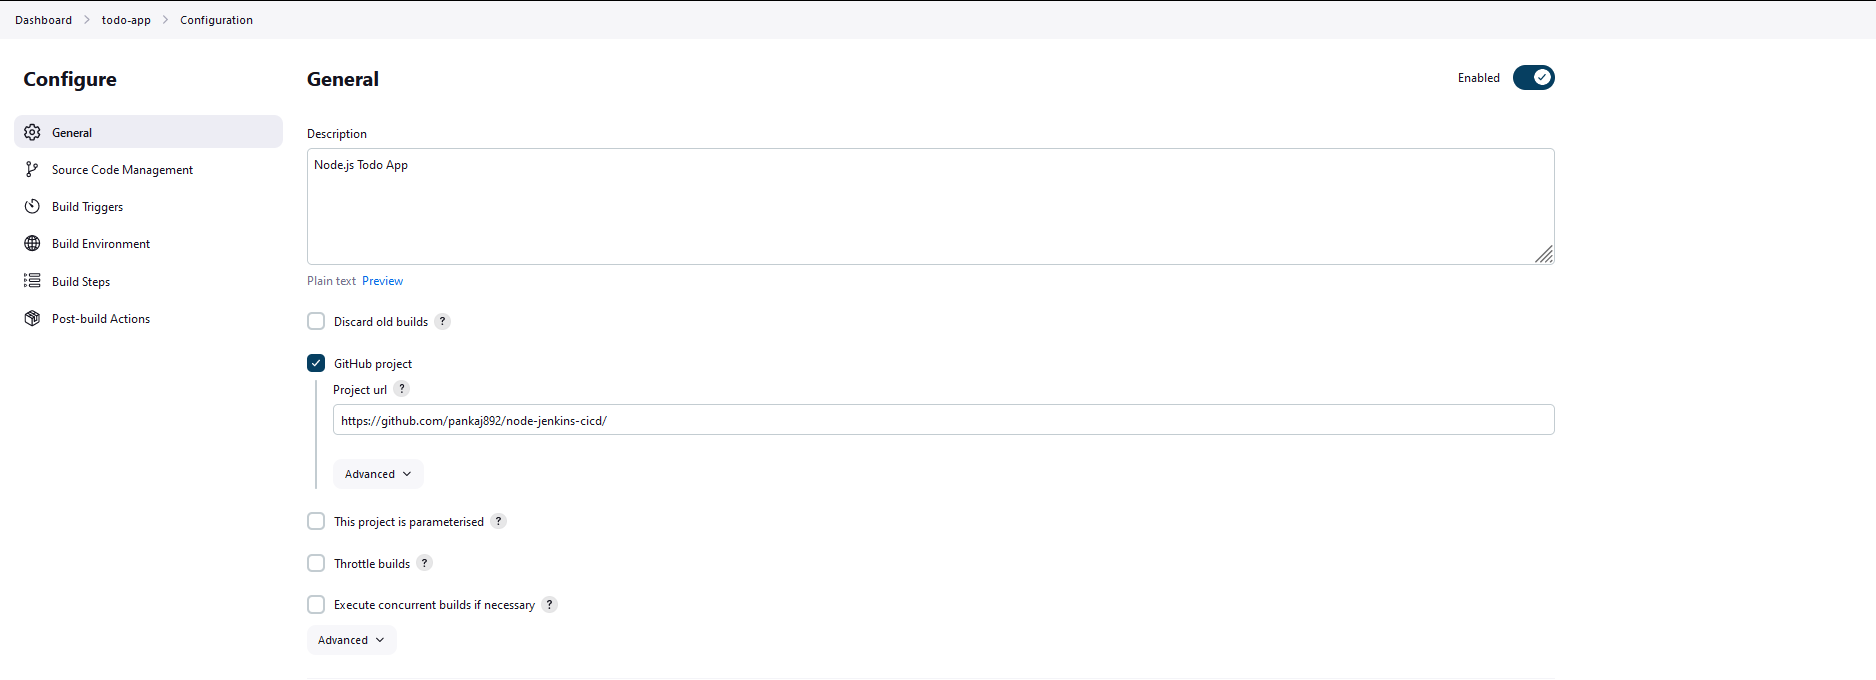Click the Preview link under Description
This screenshot has width=1876, height=680.
point(382,280)
